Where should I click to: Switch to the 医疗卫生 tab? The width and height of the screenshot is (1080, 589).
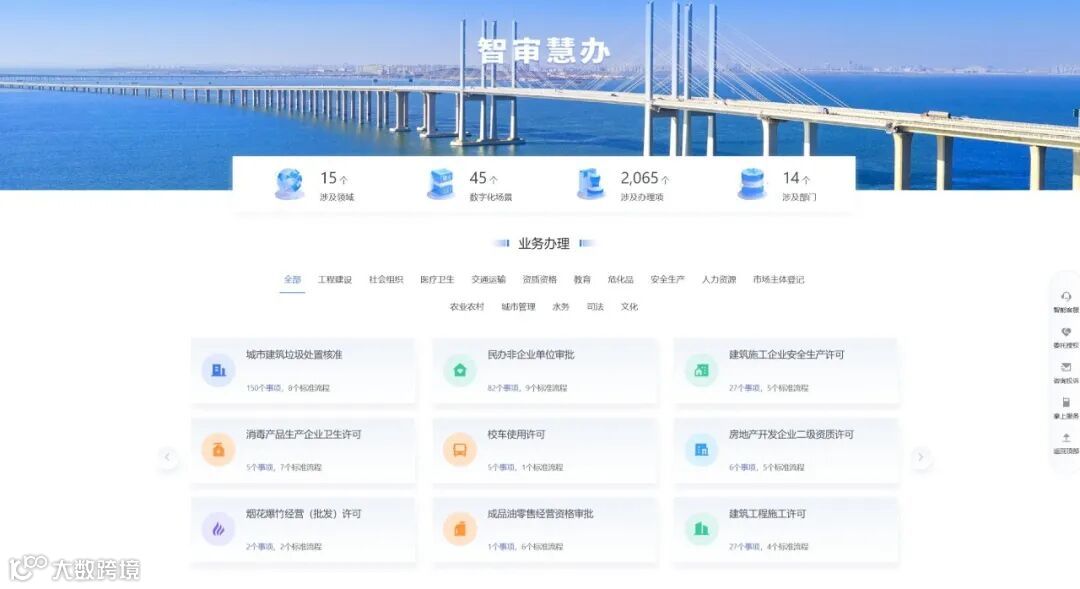click(437, 280)
